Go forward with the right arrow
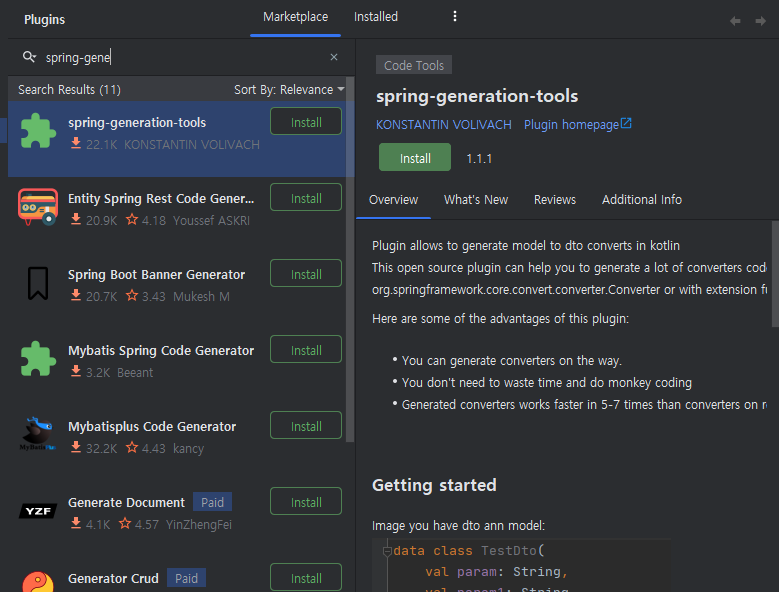This screenshot has width=779, height=592. tap(760, 21)
